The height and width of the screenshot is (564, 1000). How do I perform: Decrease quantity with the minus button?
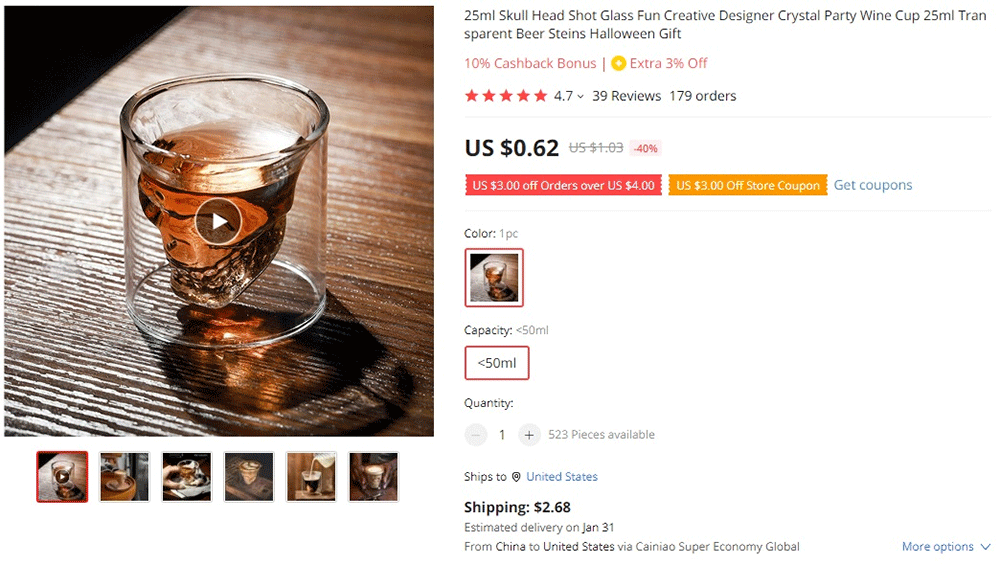coord(476,435)
